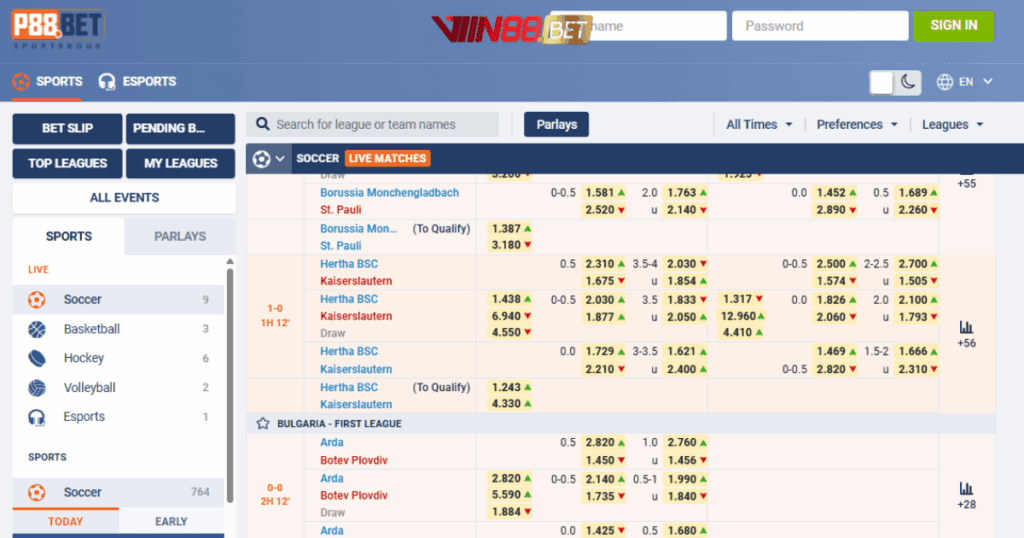The image size is (1024, 538).
Task: Click the Hockey puck icon in sidebar
Action: coord(37,358)
